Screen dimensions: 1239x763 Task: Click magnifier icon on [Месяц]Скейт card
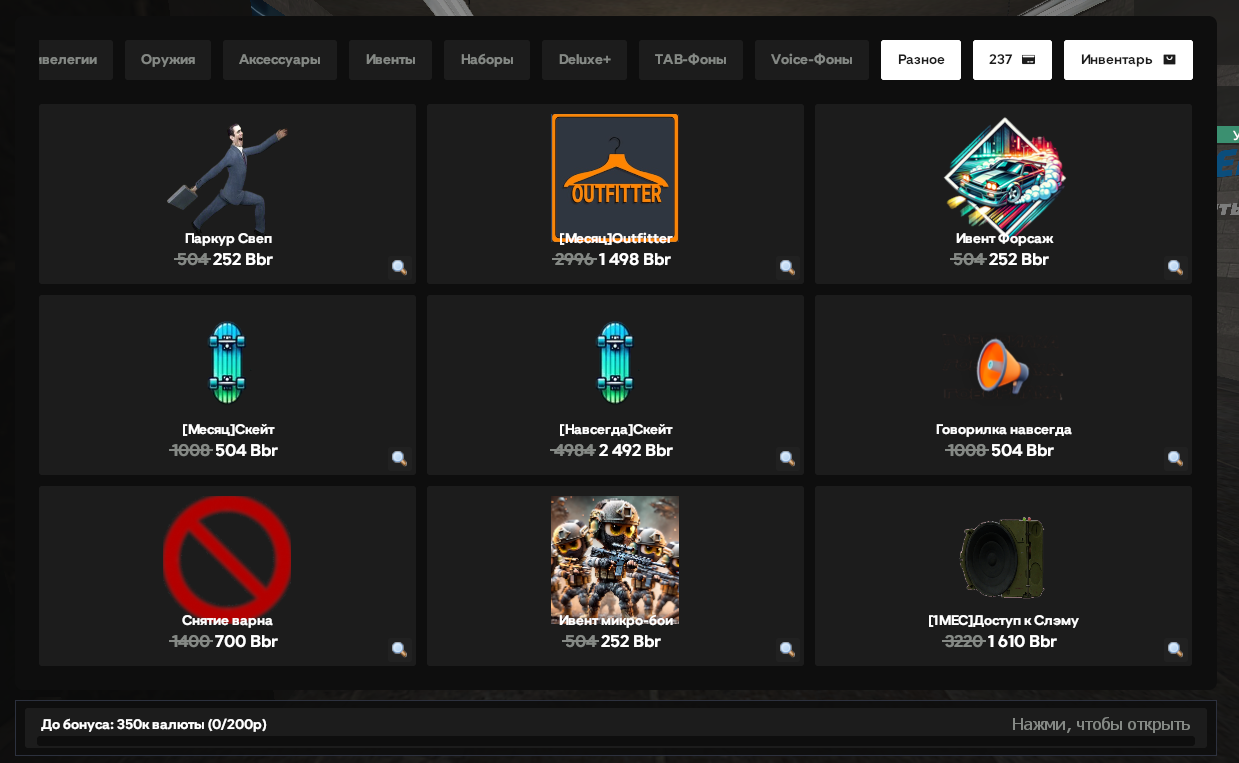point(399,458)
